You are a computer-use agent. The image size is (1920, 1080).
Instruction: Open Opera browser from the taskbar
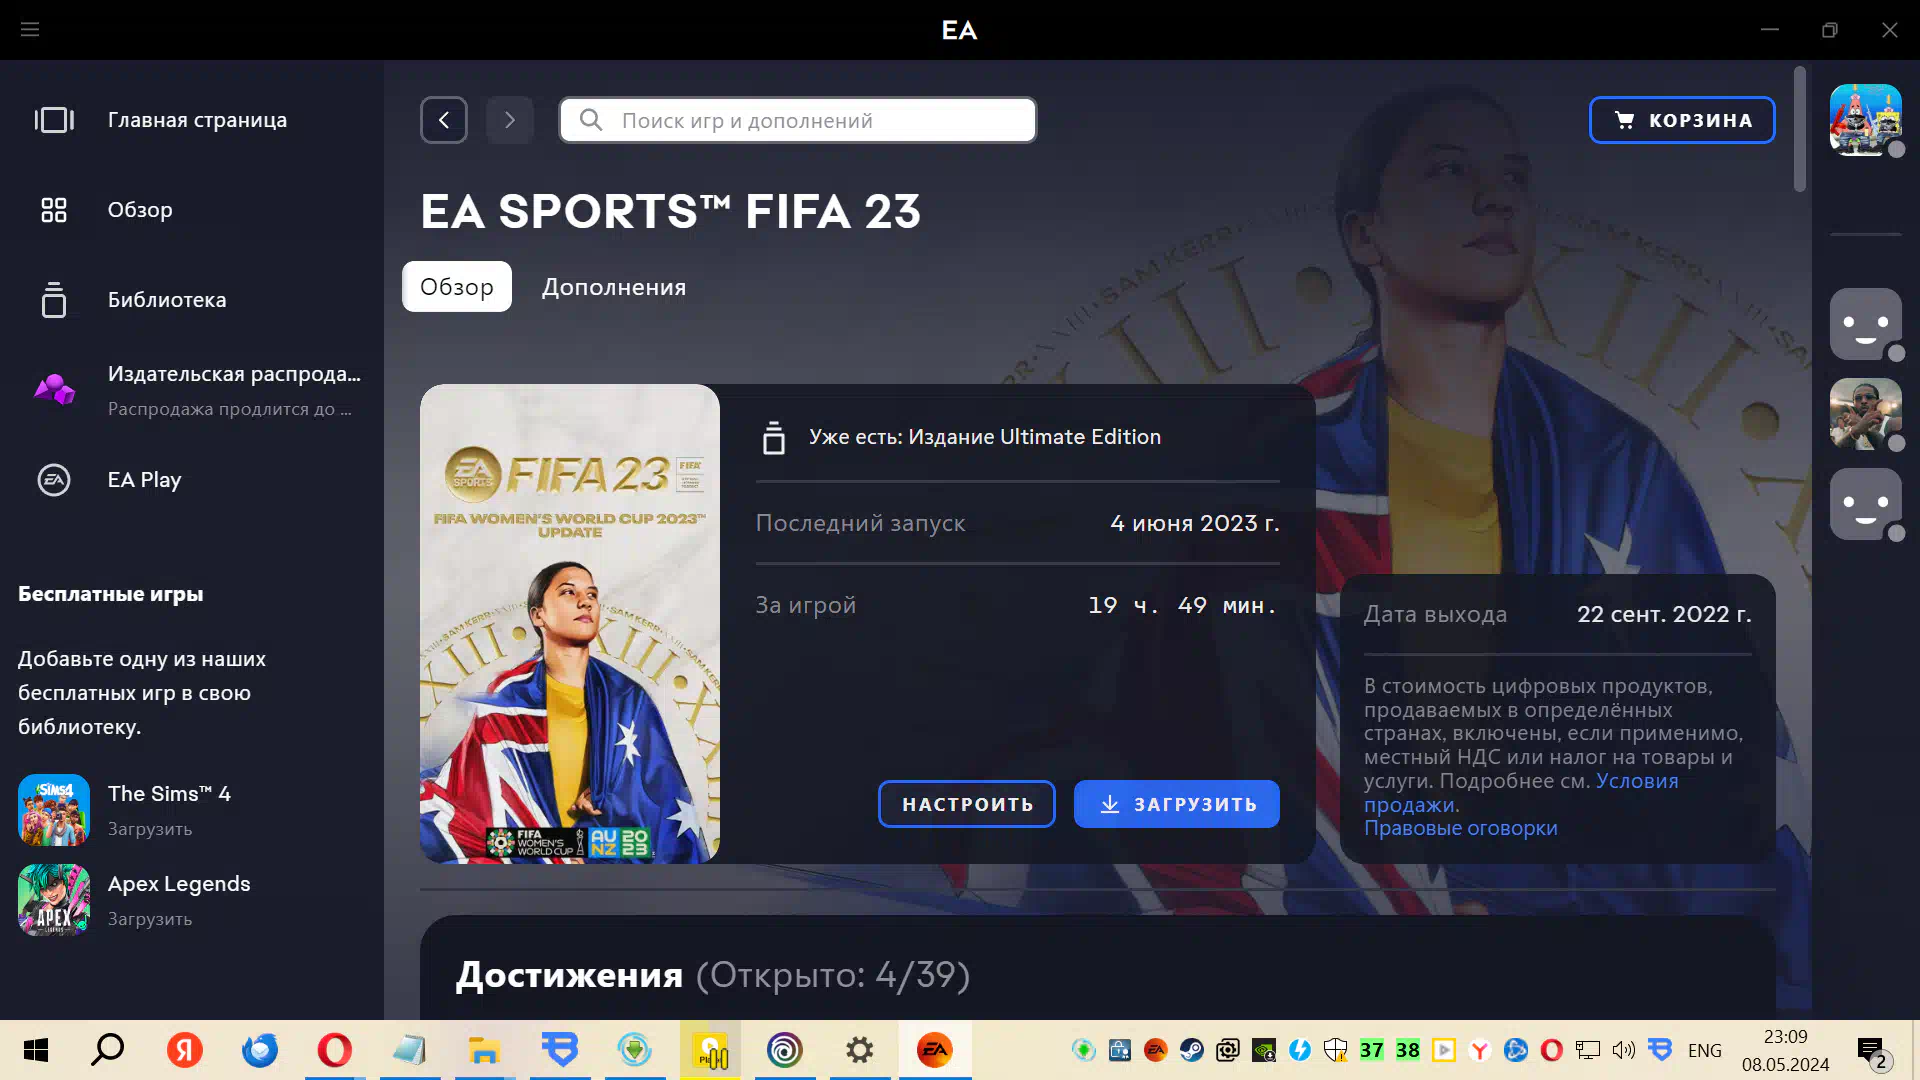coord(334,1050)
